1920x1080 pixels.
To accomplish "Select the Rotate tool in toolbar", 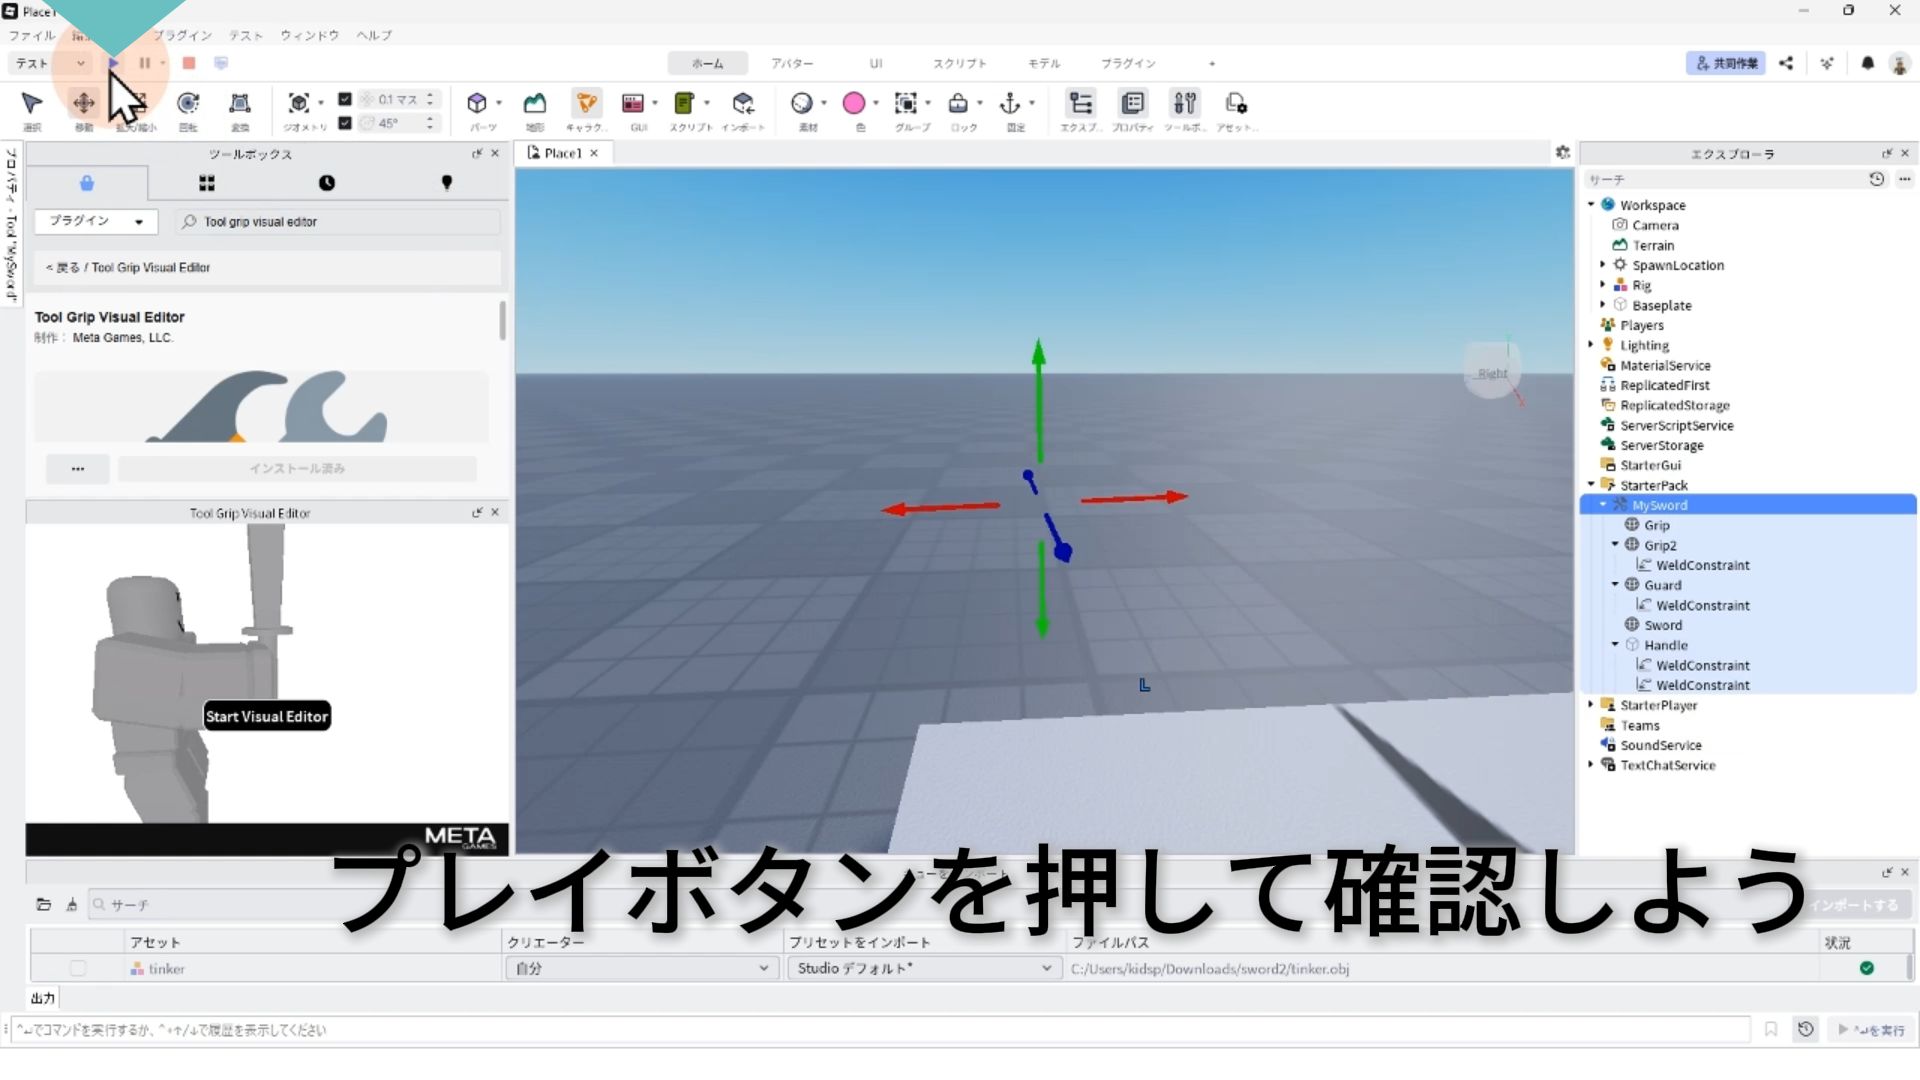I will pyautogui.click(x=188, y=104).
